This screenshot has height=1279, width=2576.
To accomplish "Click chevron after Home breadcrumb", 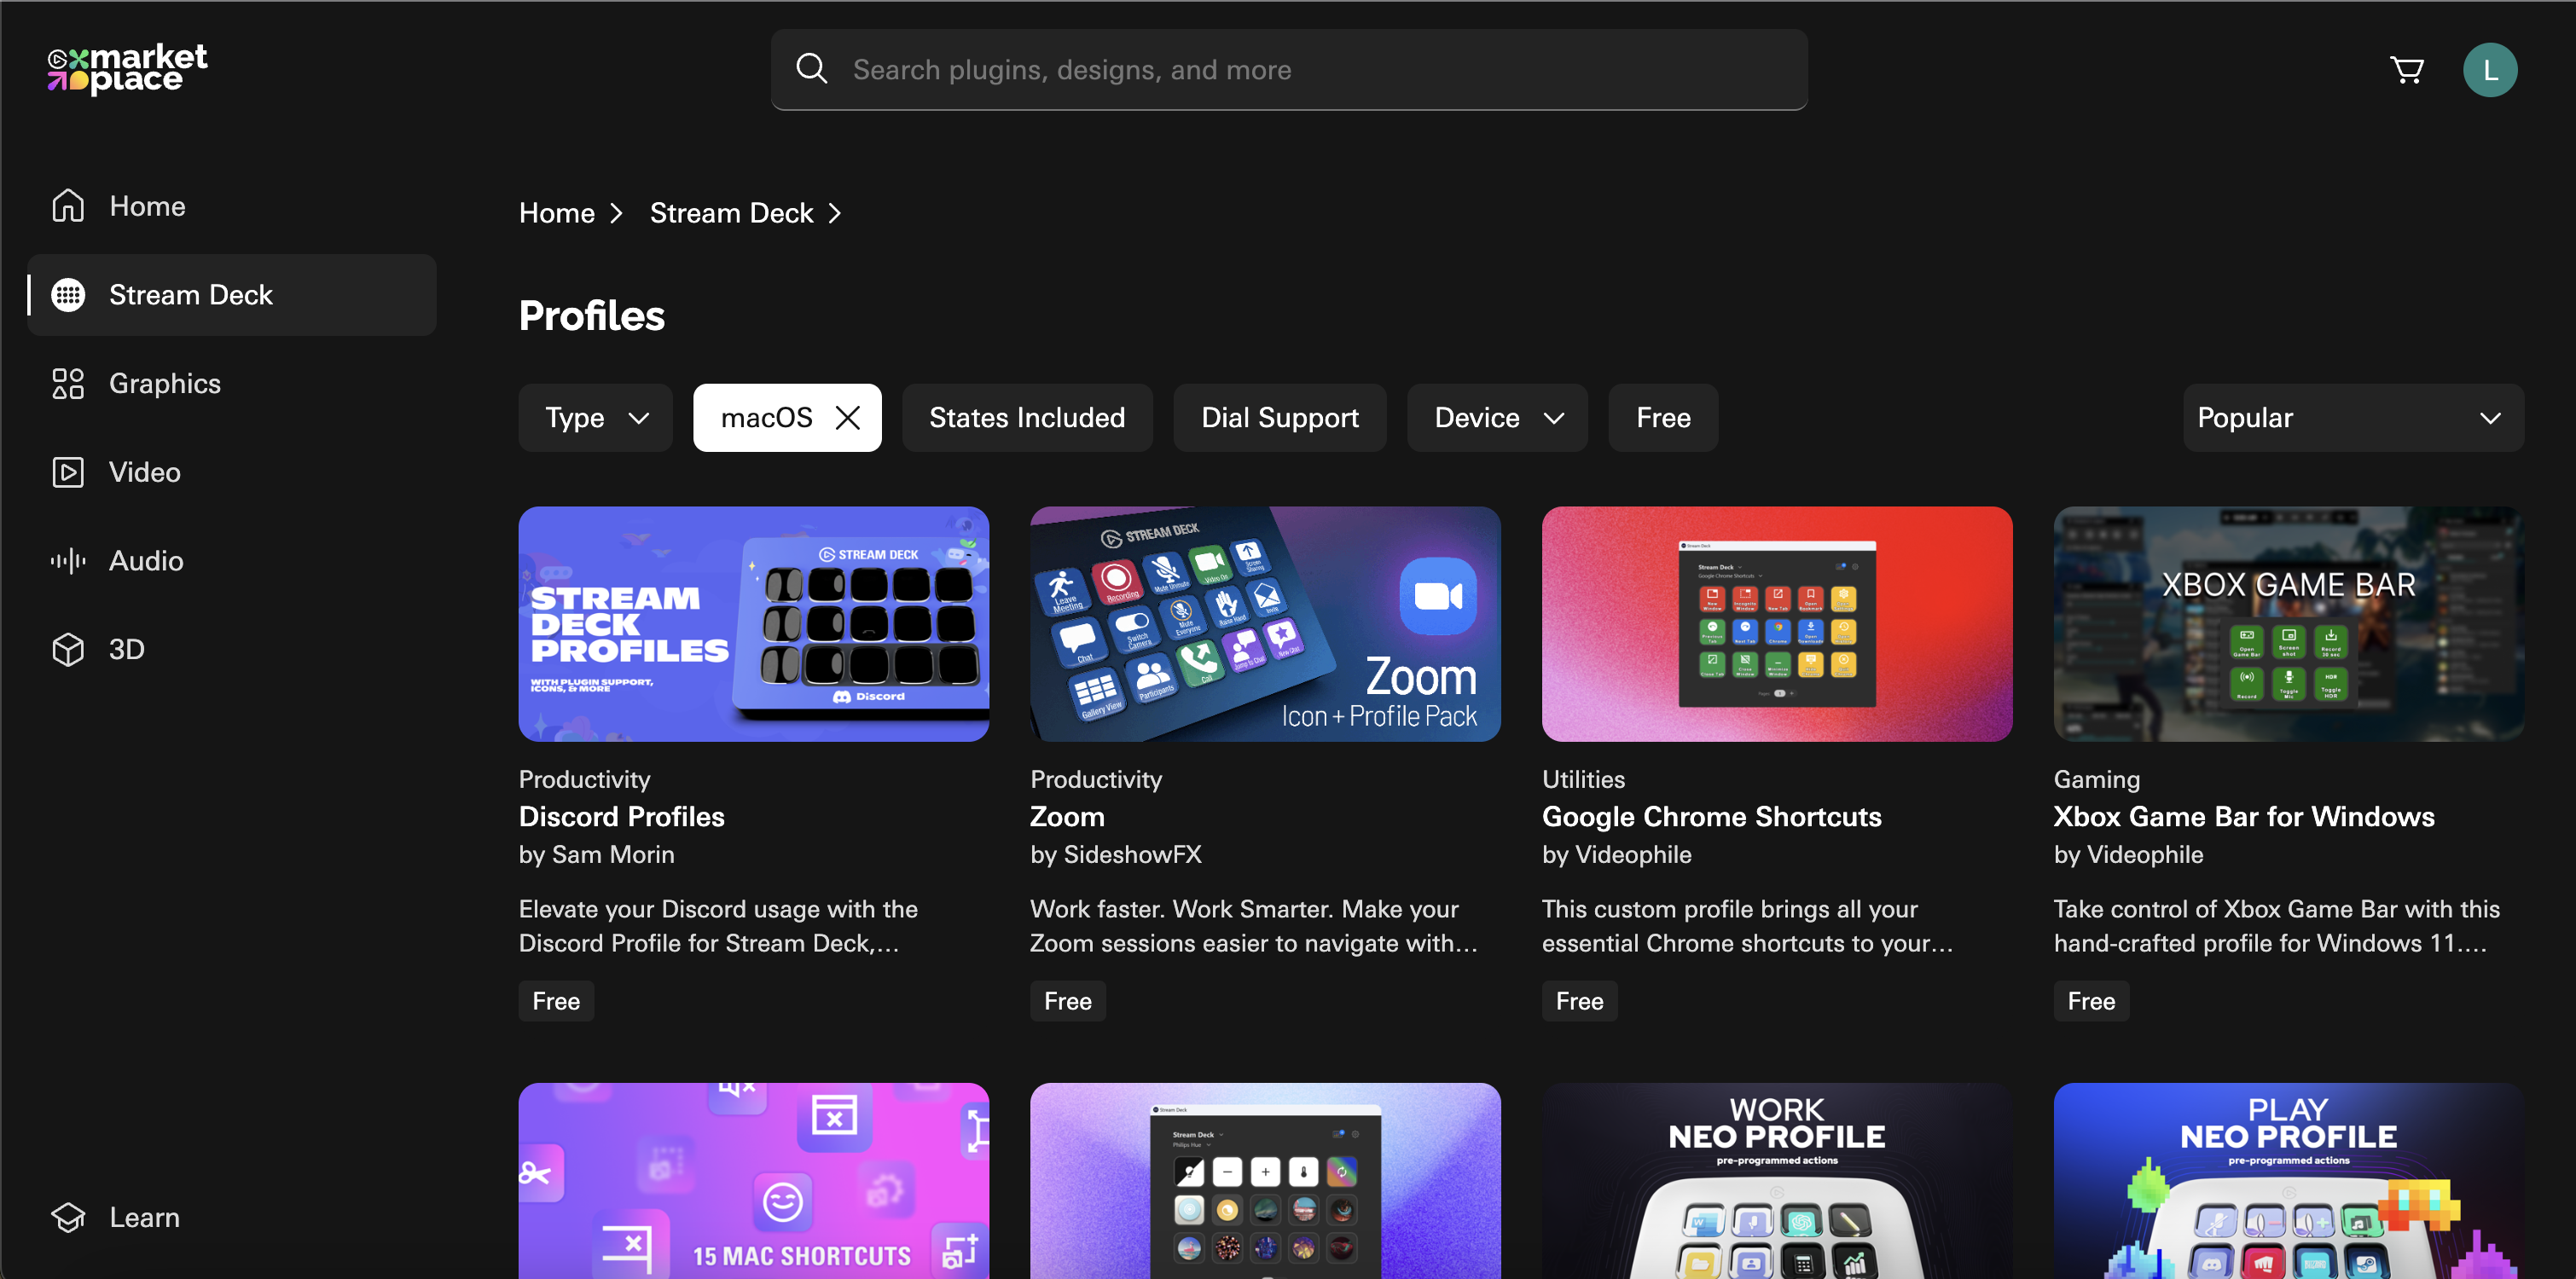I will (x=617, y=213).
